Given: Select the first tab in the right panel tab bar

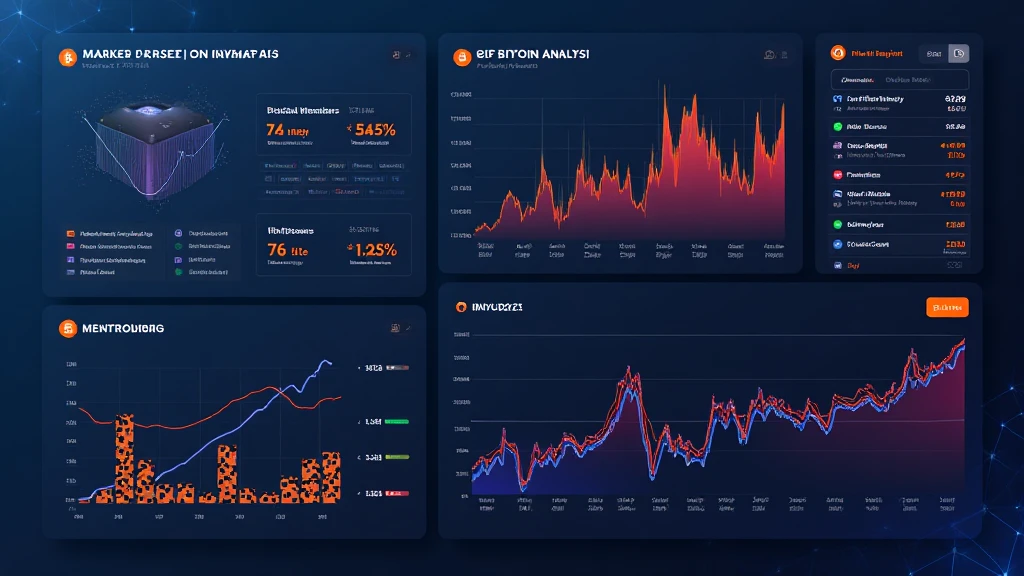Looking at the screenshot, I should [x=858, y=80].
